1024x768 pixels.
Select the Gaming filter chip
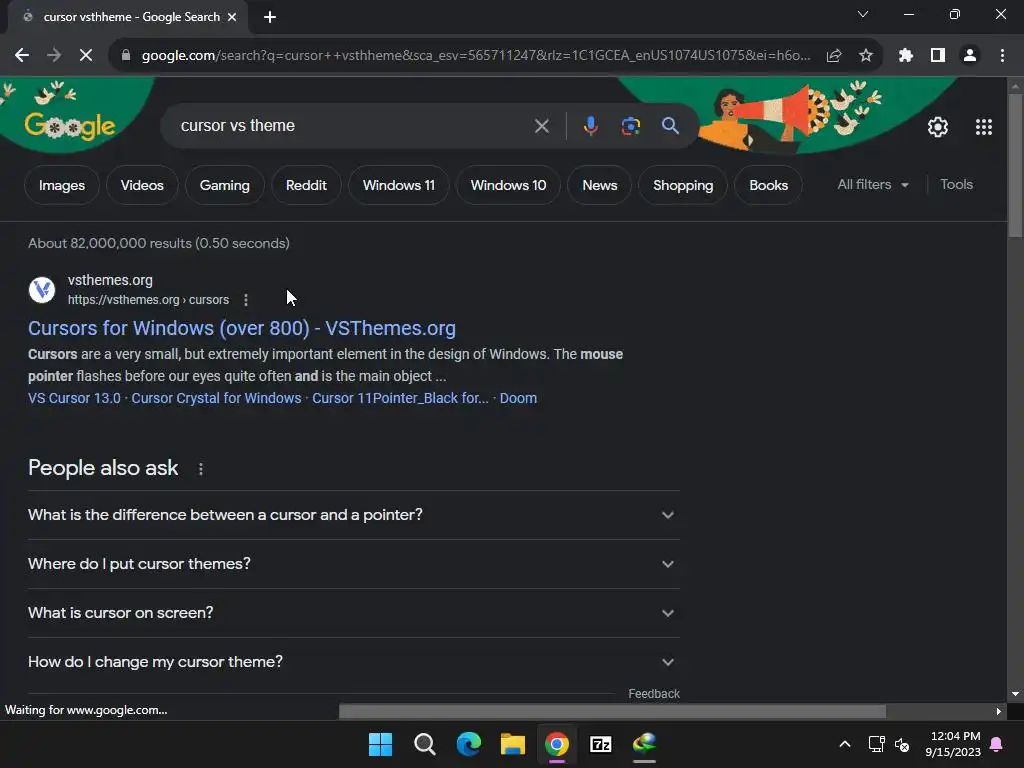click(225, 185)
